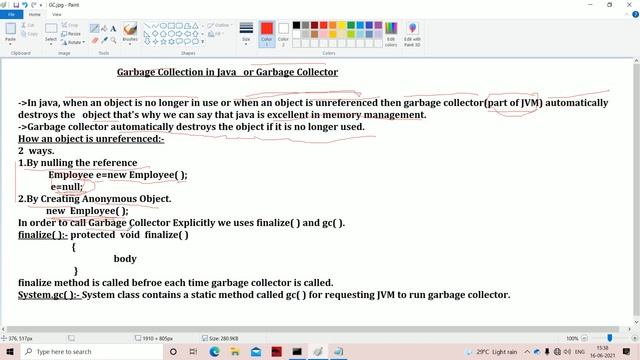Switch to the View ribbon tab

point(56,14)
